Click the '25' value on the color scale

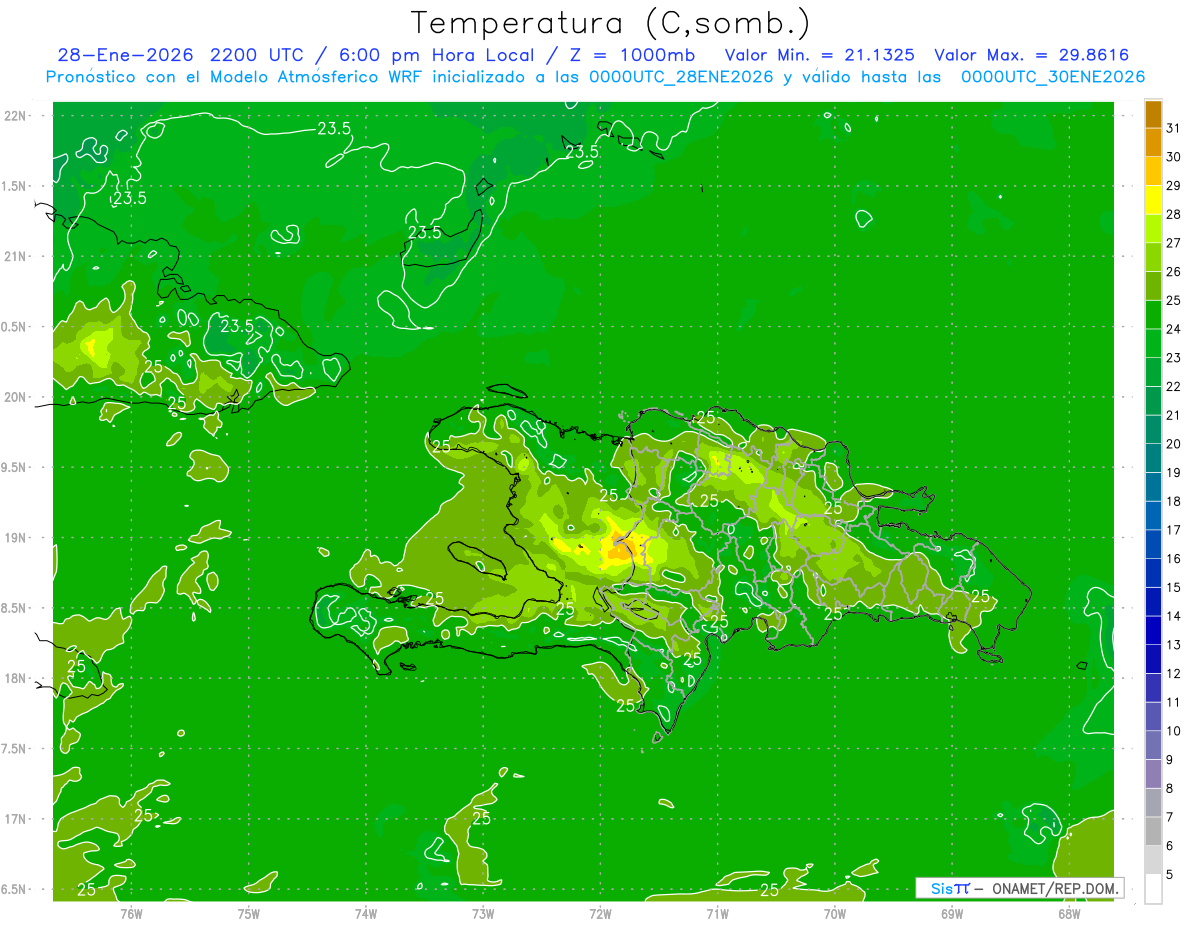click(x=1173, y=300)
